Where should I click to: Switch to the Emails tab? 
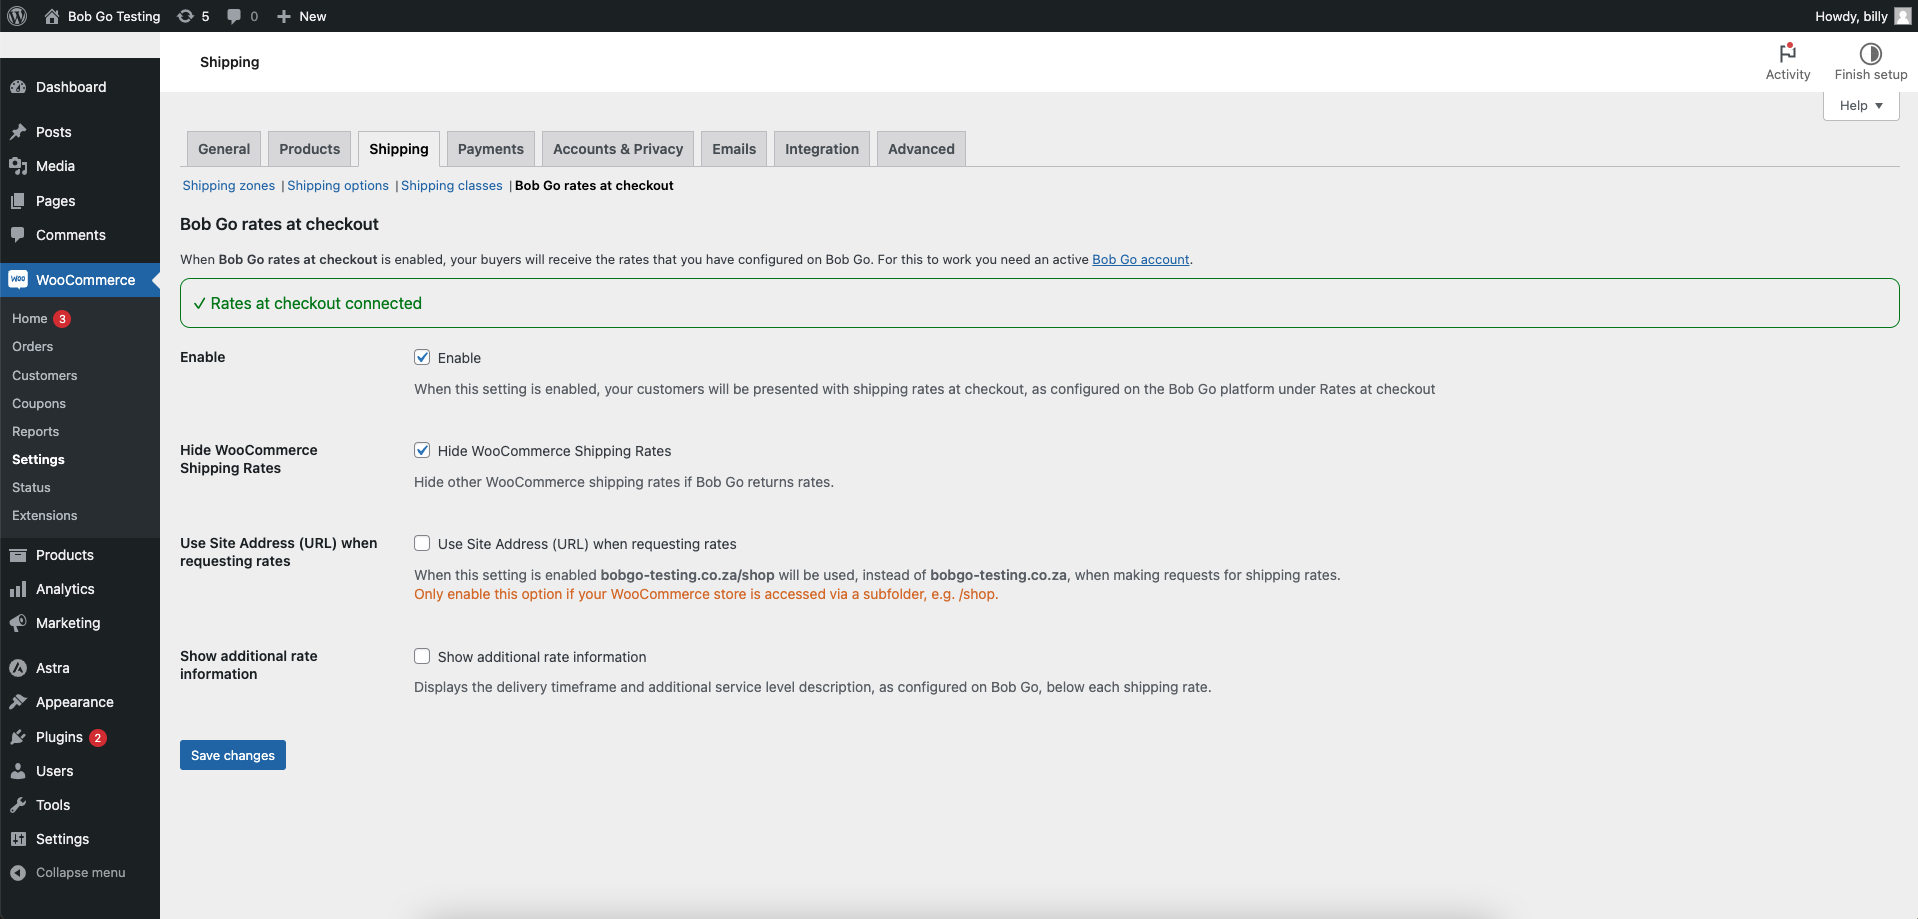(x=734, y=149)
